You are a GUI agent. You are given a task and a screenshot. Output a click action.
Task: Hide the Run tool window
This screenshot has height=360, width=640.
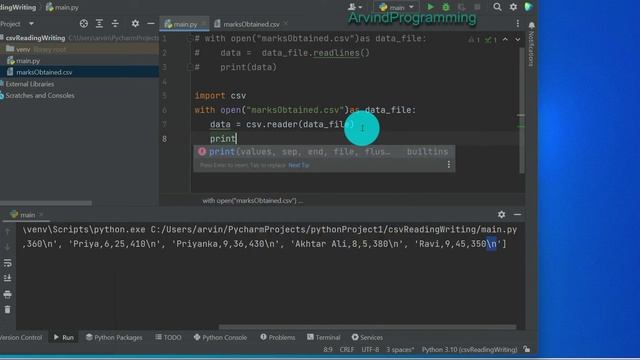(x=518, y=214)
